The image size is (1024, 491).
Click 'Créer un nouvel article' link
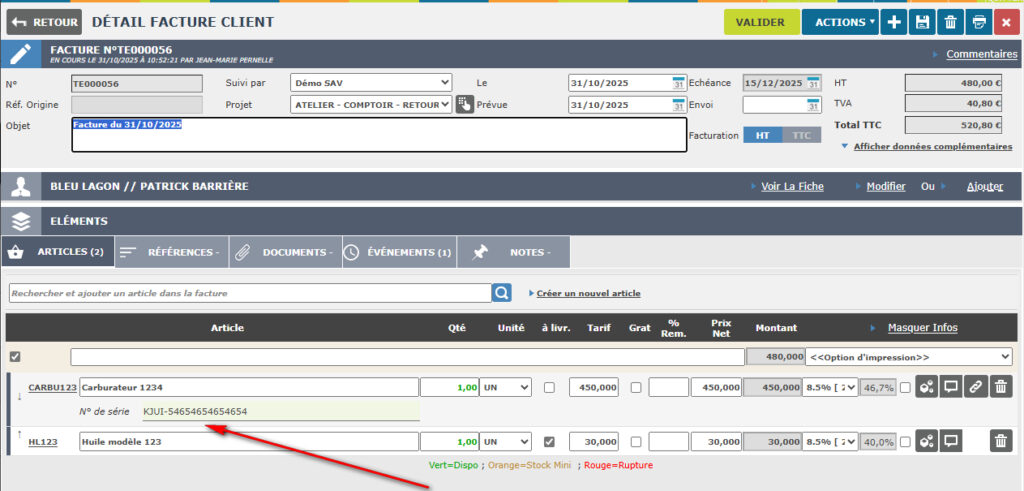click(588, 293)
